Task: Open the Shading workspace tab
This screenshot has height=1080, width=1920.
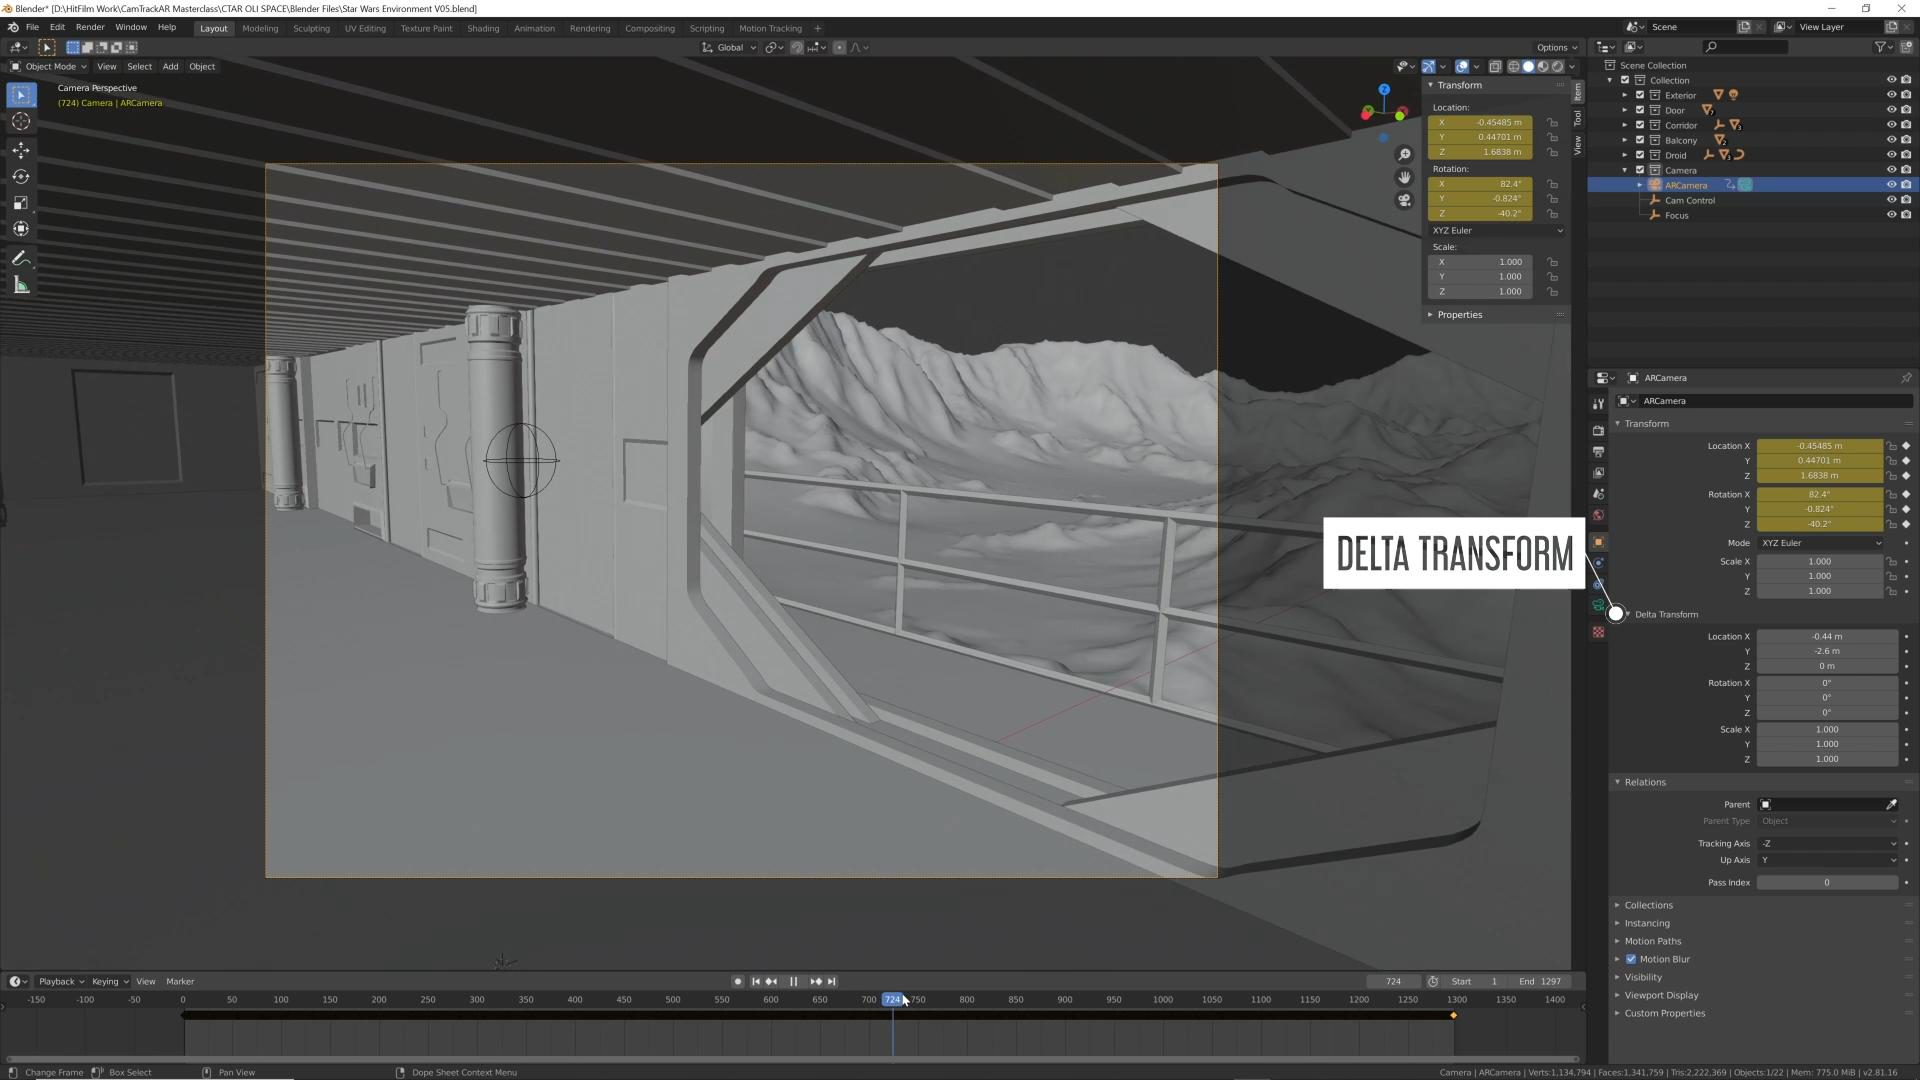Action: pyautogui.click(x=483, y=28)
